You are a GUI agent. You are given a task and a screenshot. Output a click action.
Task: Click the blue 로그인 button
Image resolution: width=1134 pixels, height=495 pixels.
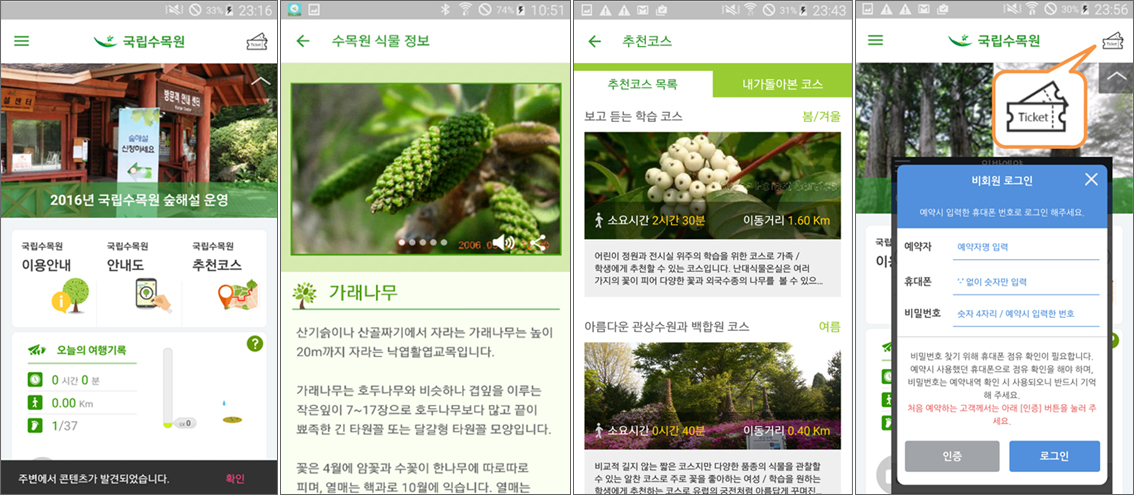point(1054,456)
